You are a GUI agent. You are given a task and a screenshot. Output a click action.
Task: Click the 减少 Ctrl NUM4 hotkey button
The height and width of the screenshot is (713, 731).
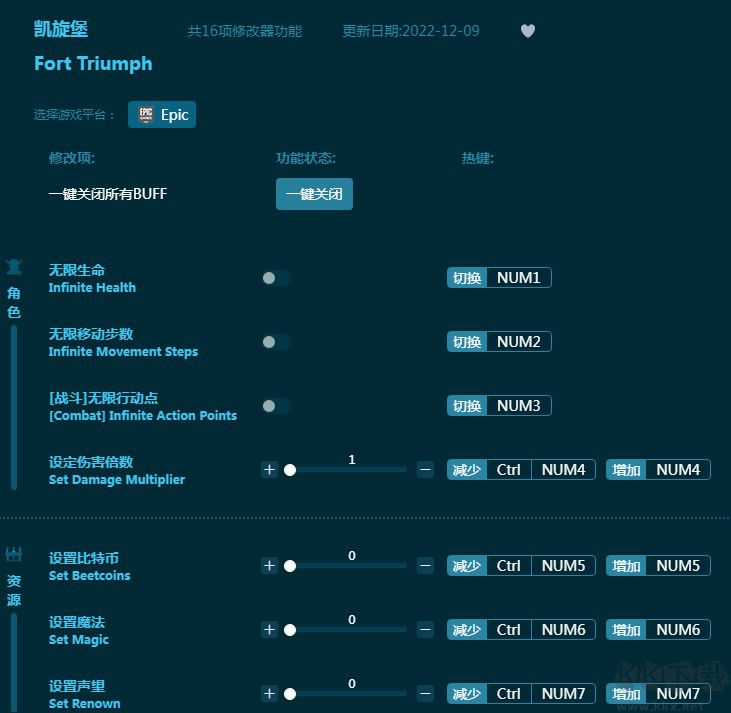521,470
